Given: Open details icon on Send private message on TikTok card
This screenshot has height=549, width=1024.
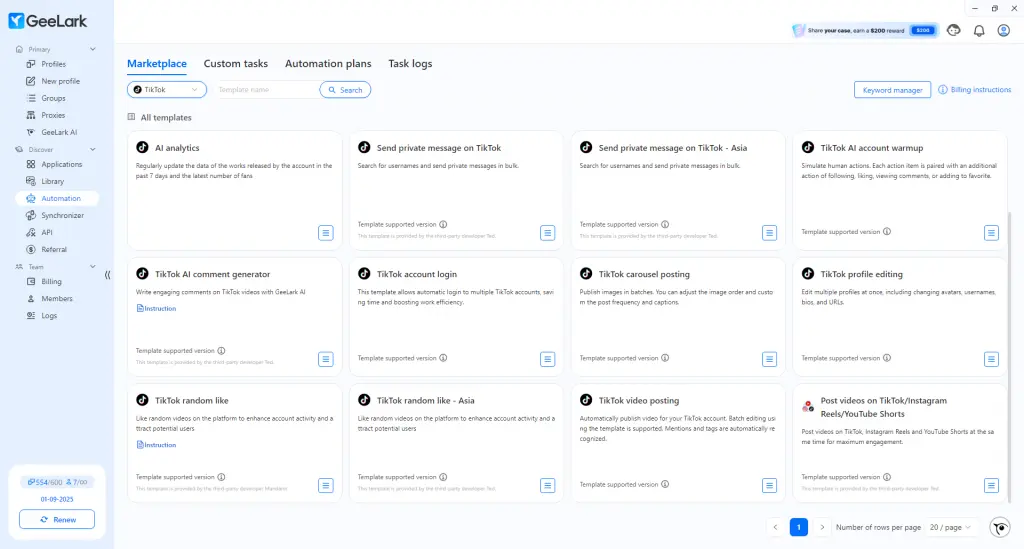Looking at the screenshot, I should coord(547,232).
